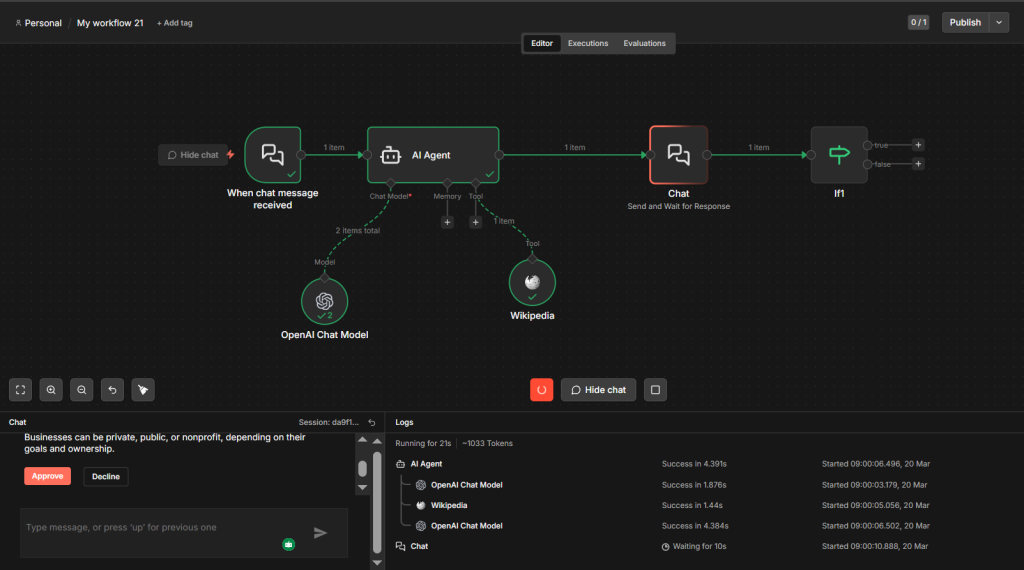Screen dimensions: 1024x570
Task: Click the red stop execution button
Action: coord(541,390)
